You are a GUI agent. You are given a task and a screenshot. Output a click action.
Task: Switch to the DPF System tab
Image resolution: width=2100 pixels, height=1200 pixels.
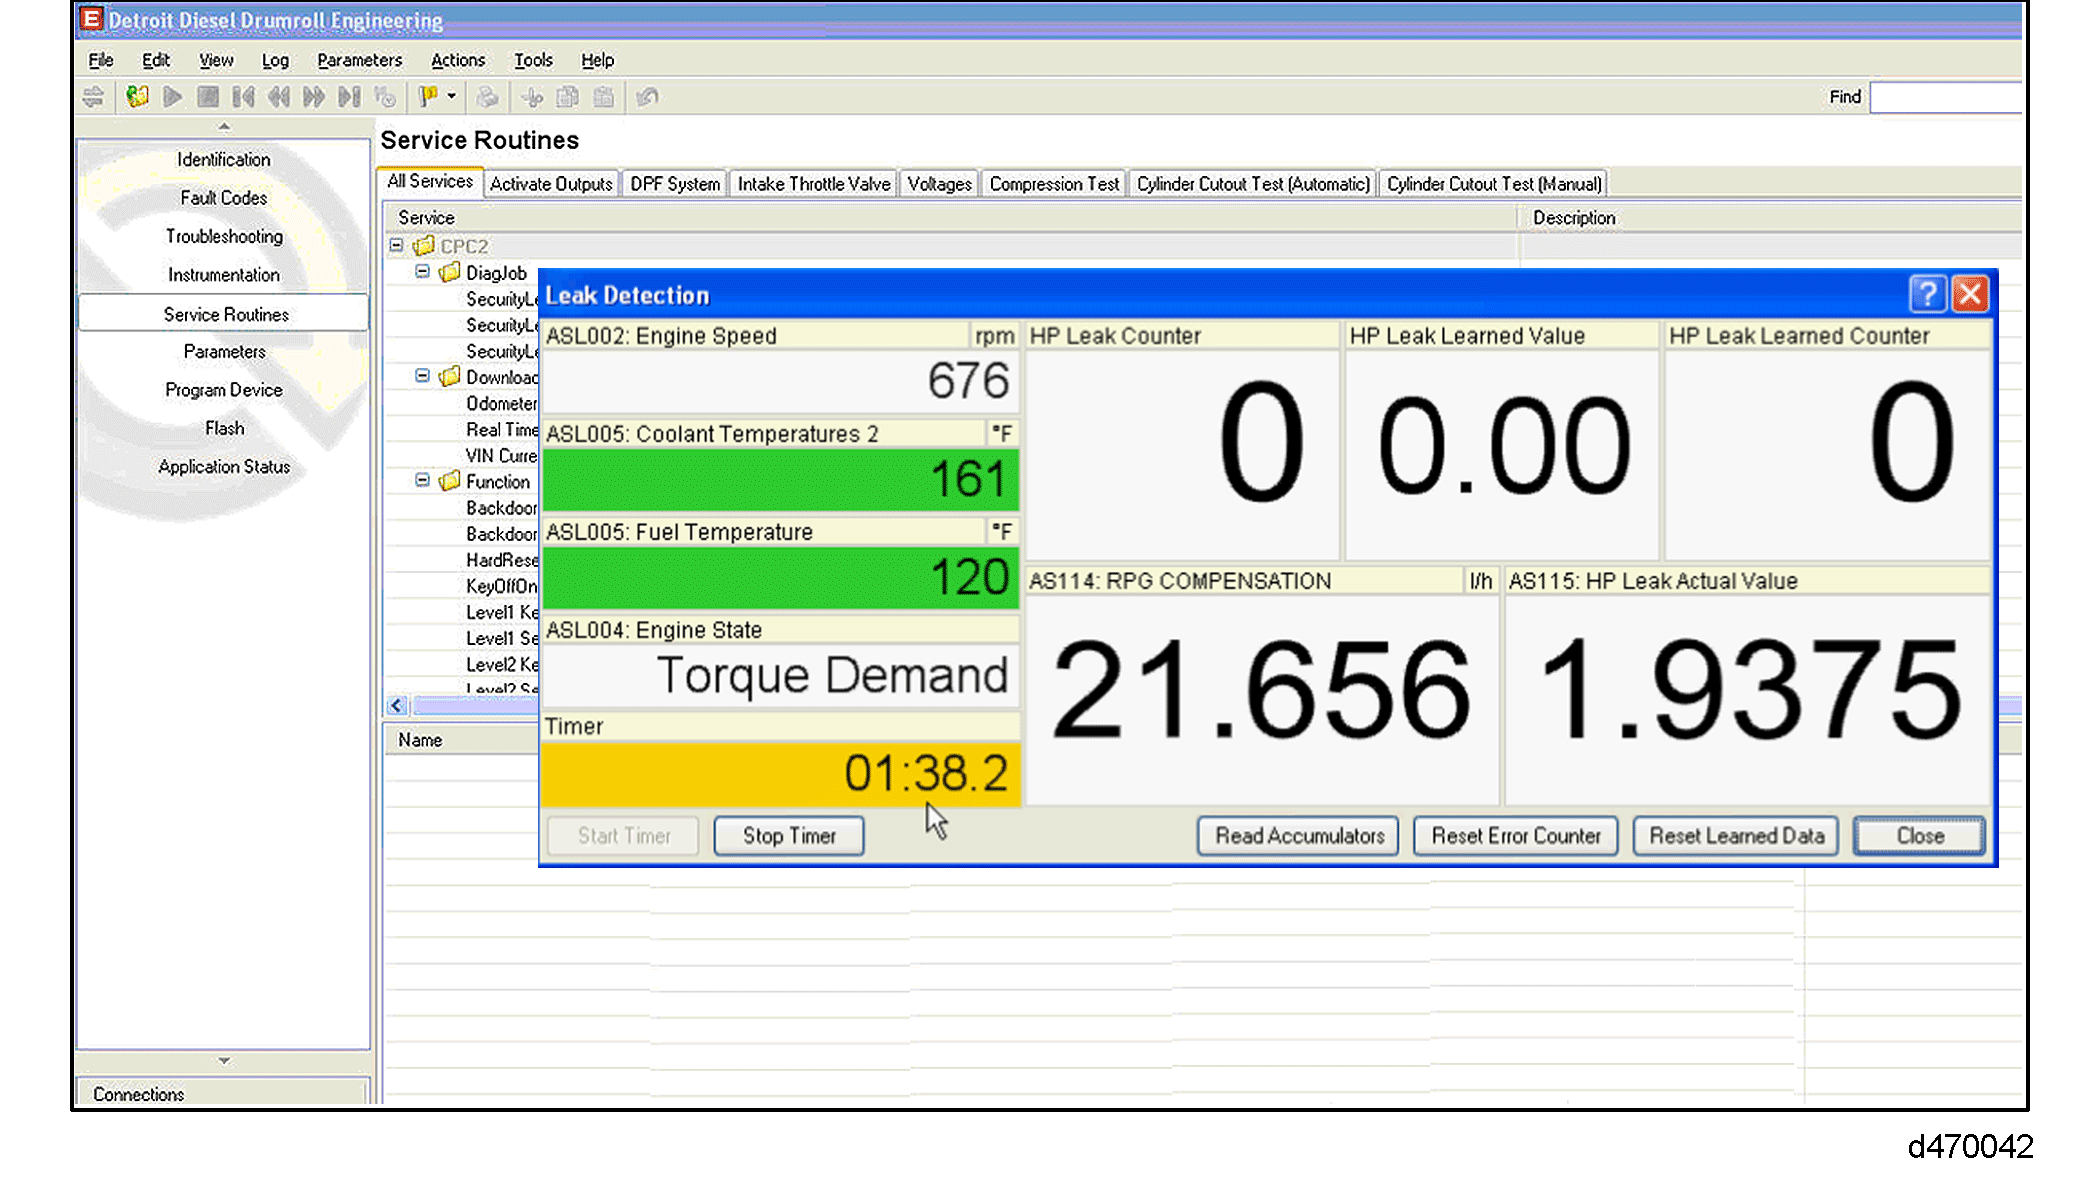pos(675,184)
